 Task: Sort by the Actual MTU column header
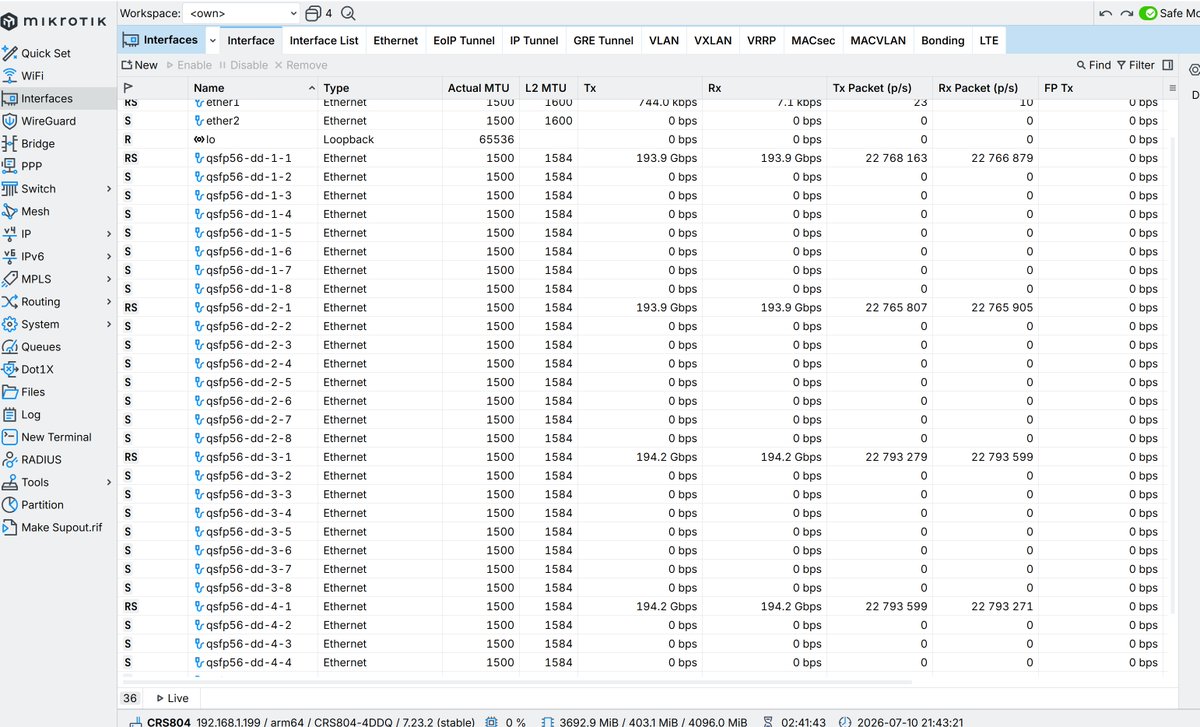(x=479, y=88)
